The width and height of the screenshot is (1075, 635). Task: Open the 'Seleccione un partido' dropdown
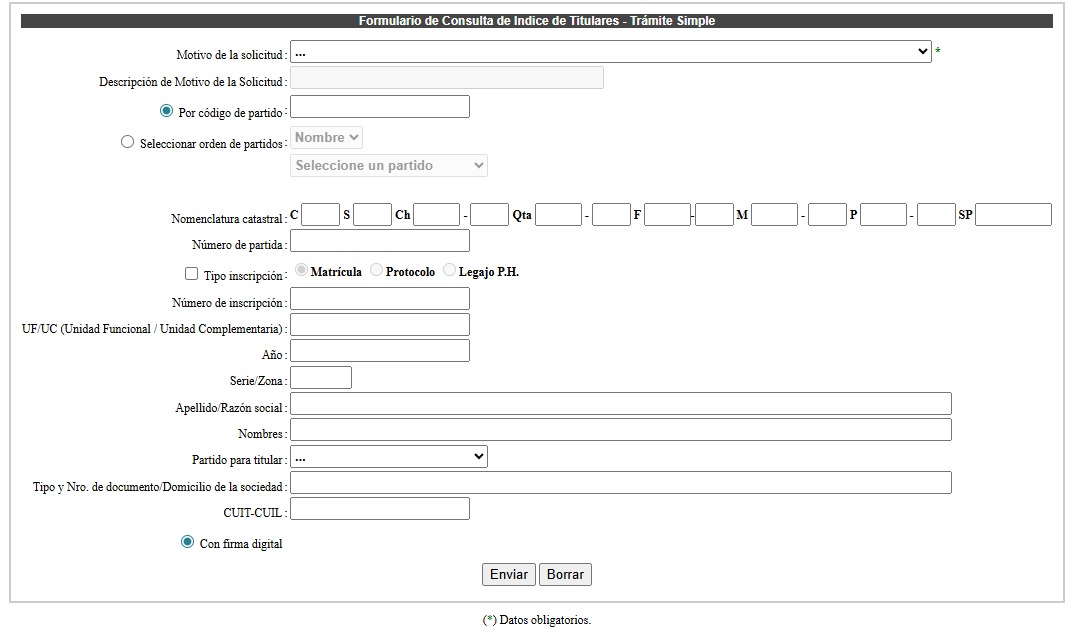click(x=388, y=166)
